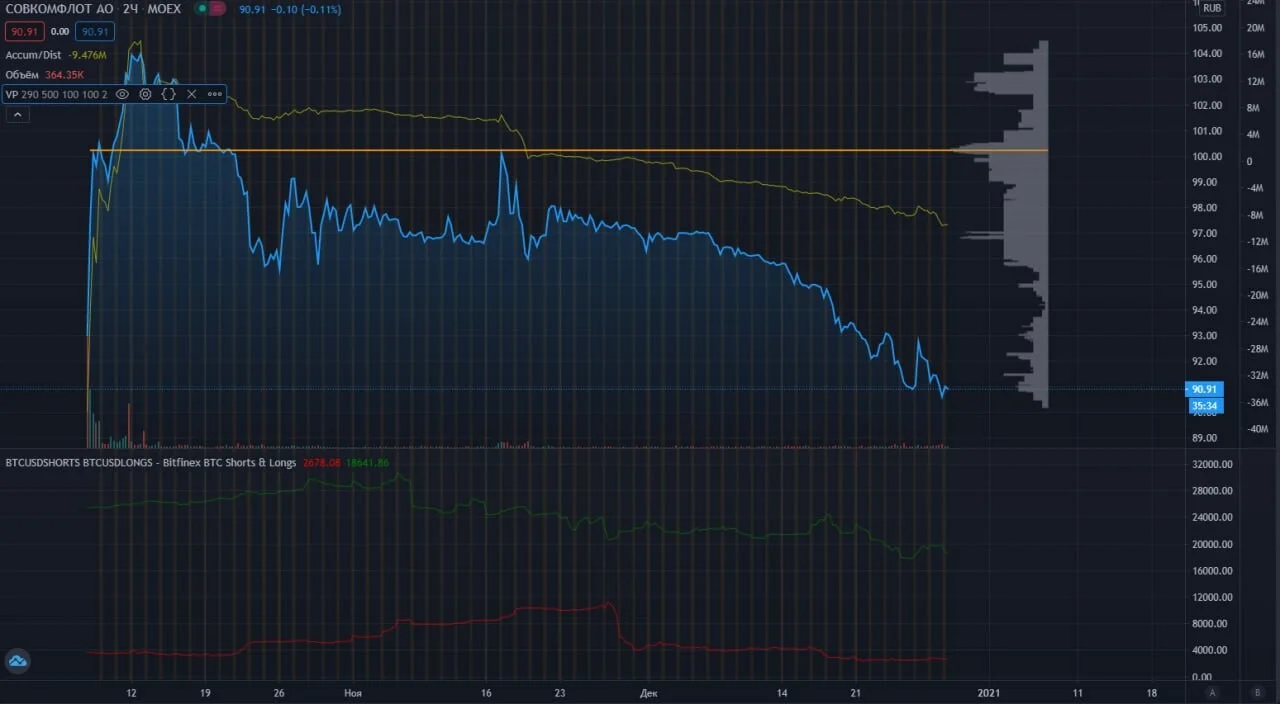Click the shorts value 2678.08 in red
Viewport: 1280px width, 704px height.
click(322, 463)
